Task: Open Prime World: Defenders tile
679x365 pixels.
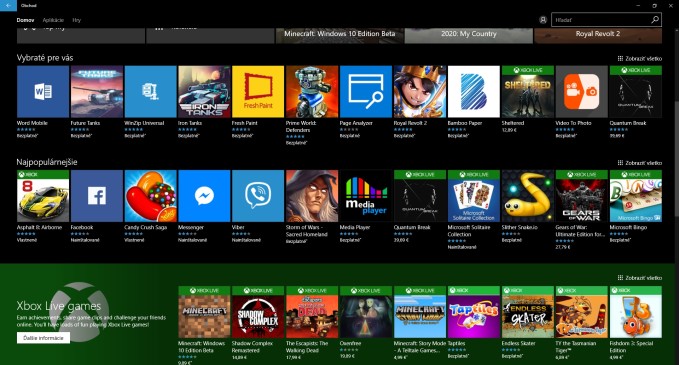Action: point(312,92)
